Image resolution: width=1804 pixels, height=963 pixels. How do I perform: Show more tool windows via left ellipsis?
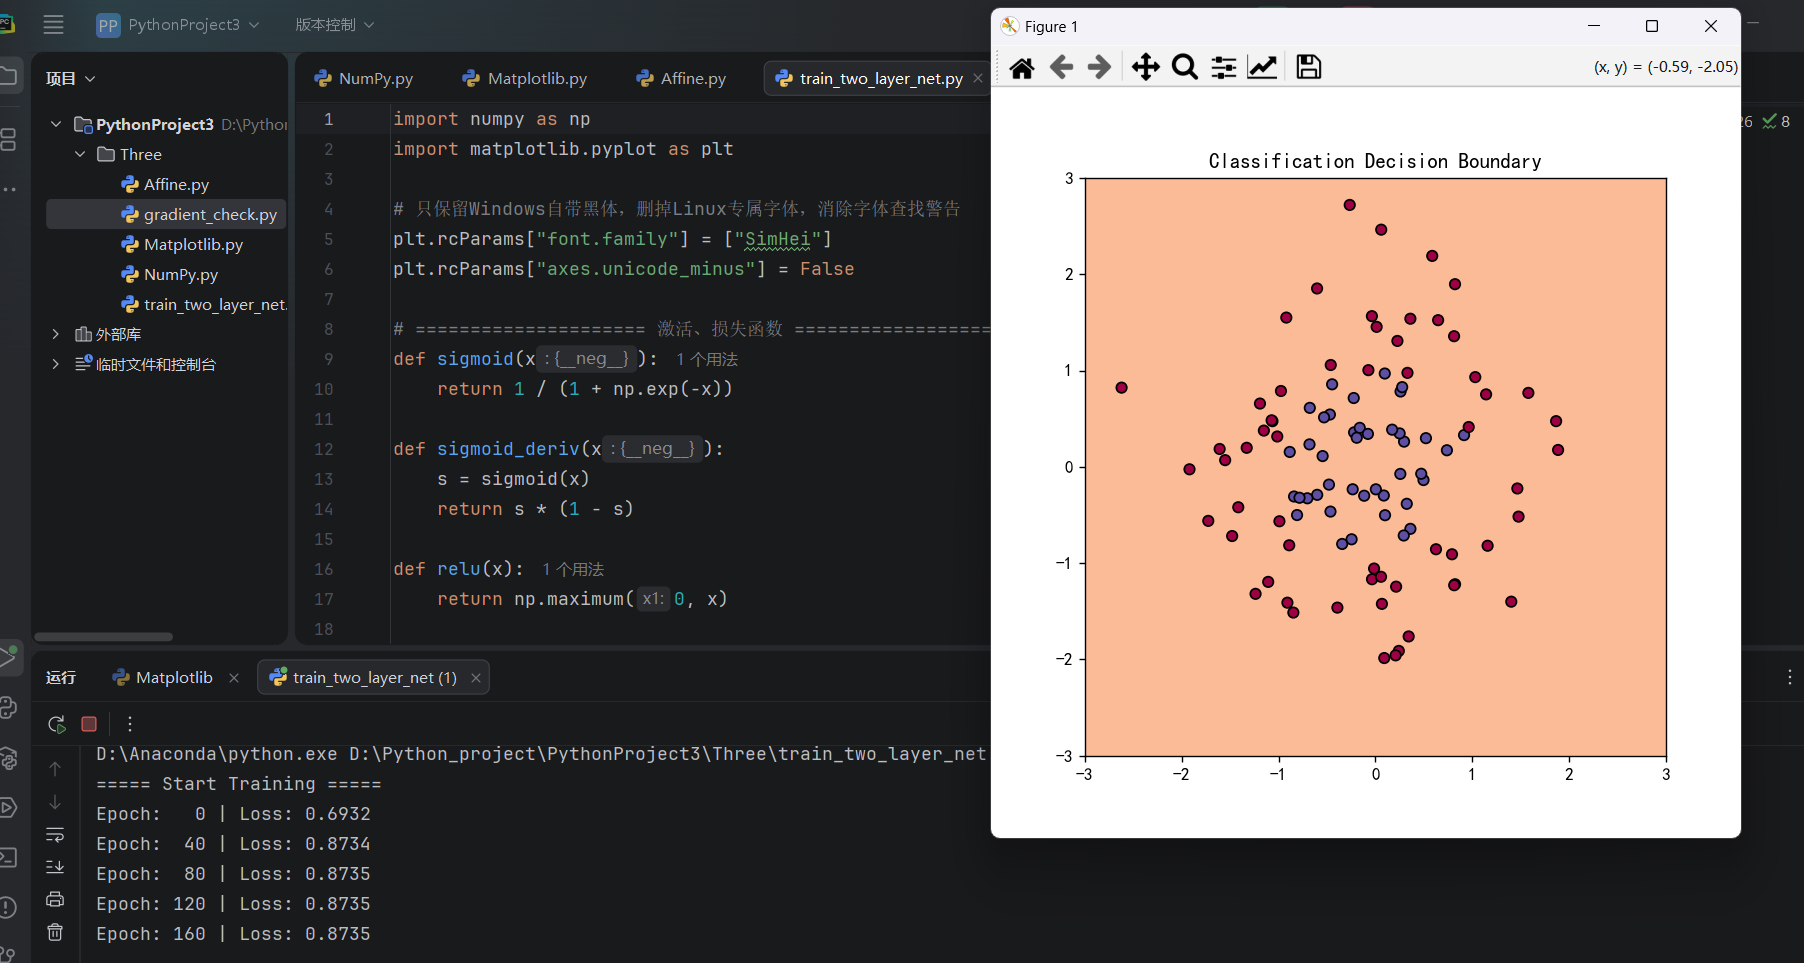[x=9, y=189]
